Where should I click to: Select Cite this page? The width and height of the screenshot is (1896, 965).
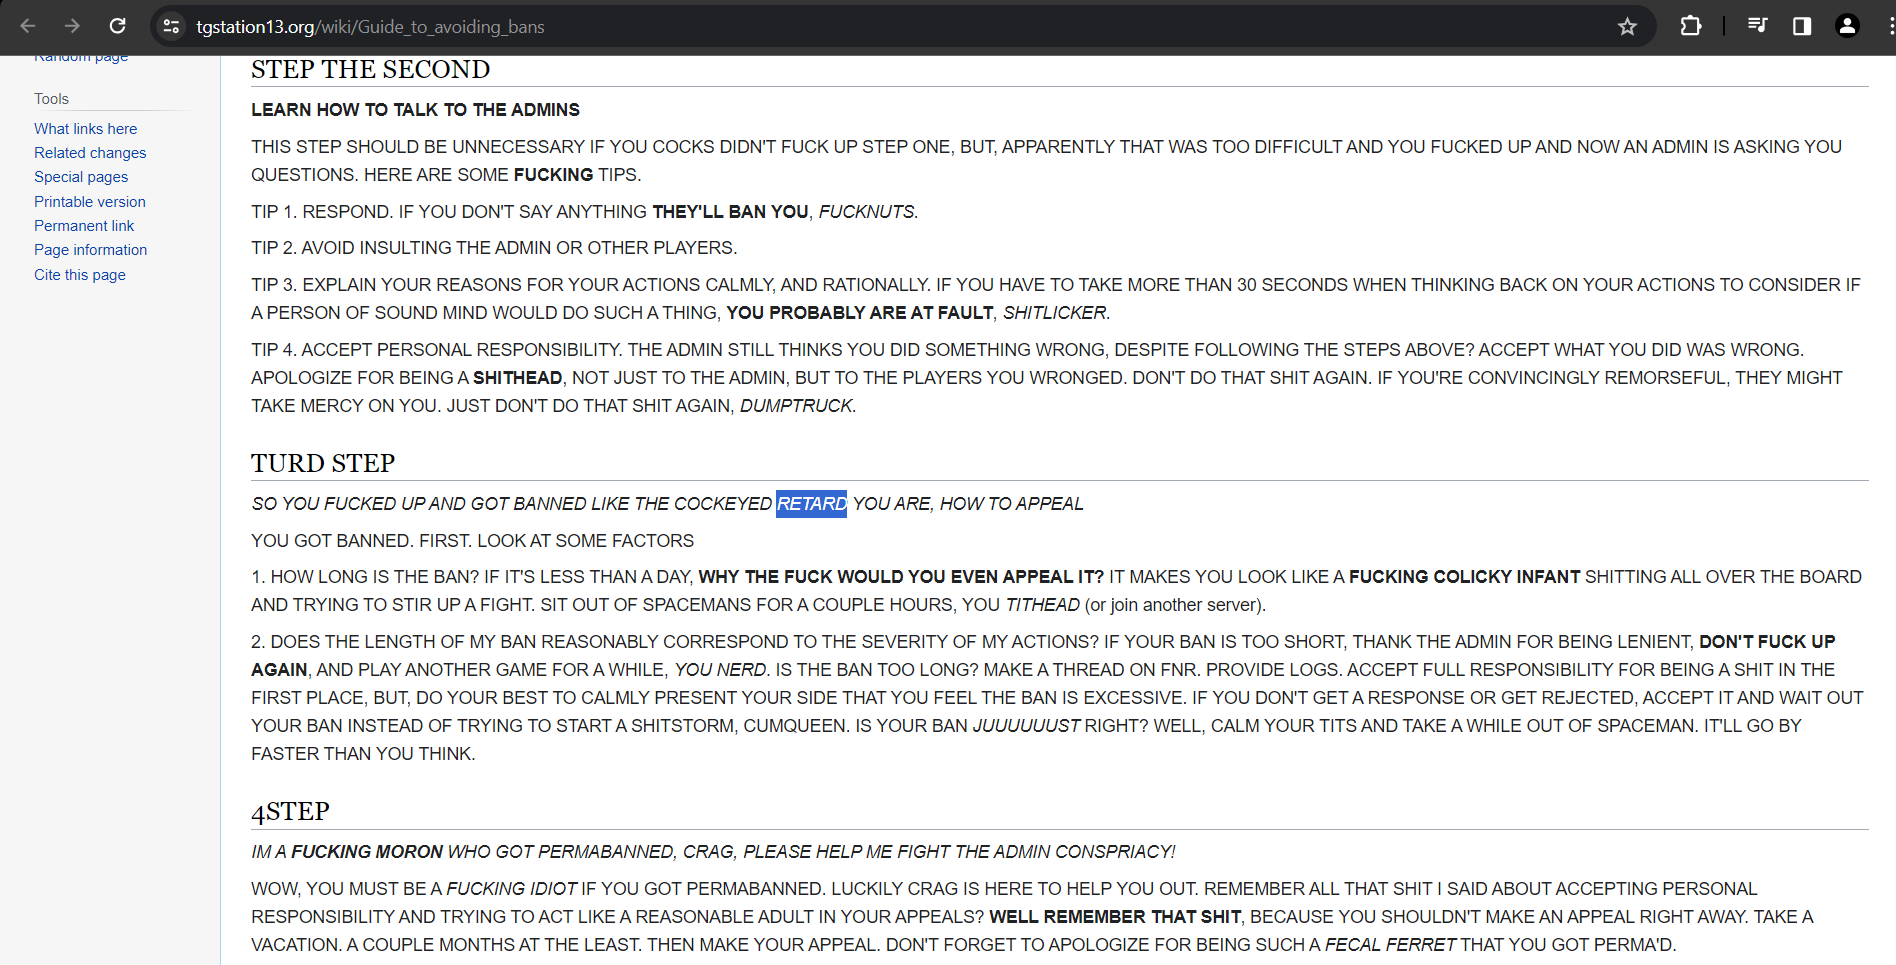(x=79, y=275)
